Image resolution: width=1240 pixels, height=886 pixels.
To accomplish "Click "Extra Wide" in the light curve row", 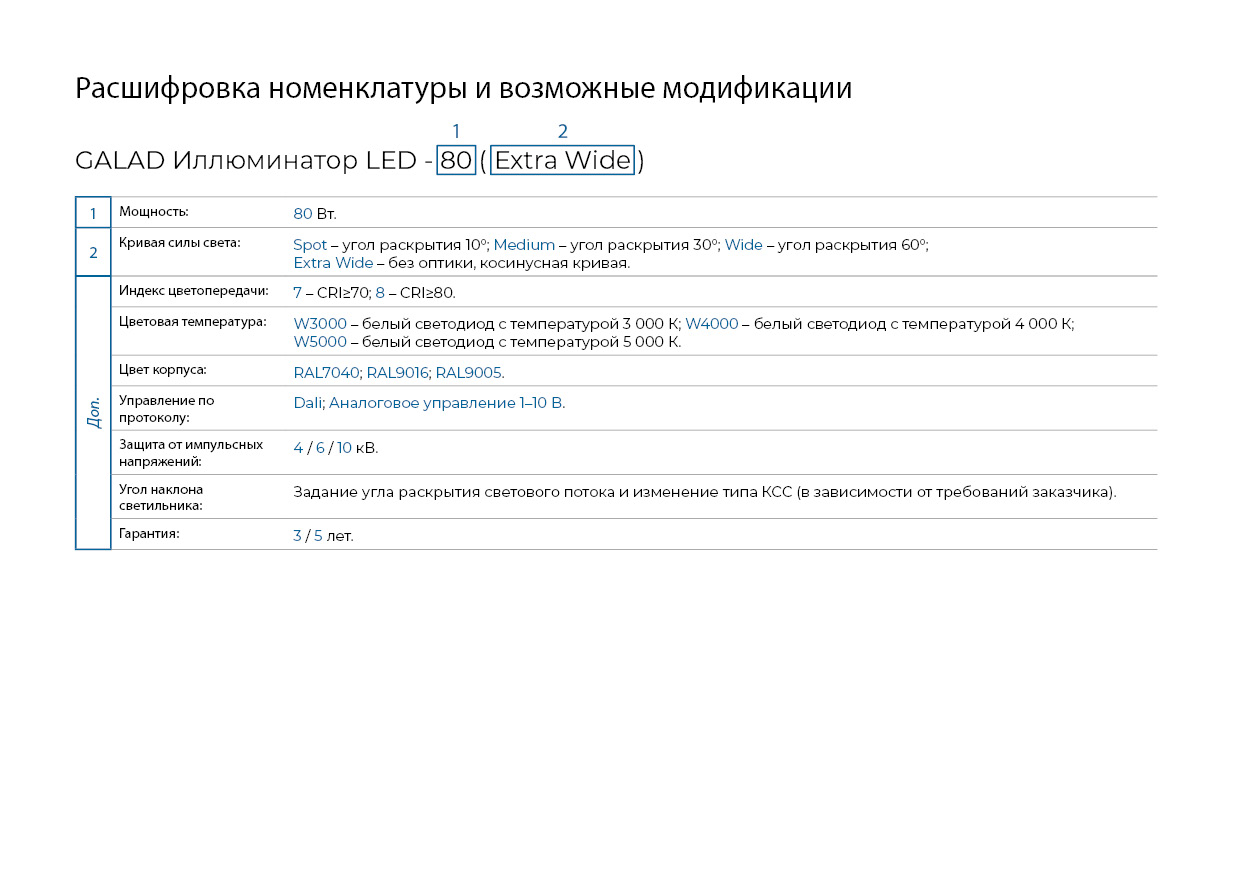I will (333, 263).
